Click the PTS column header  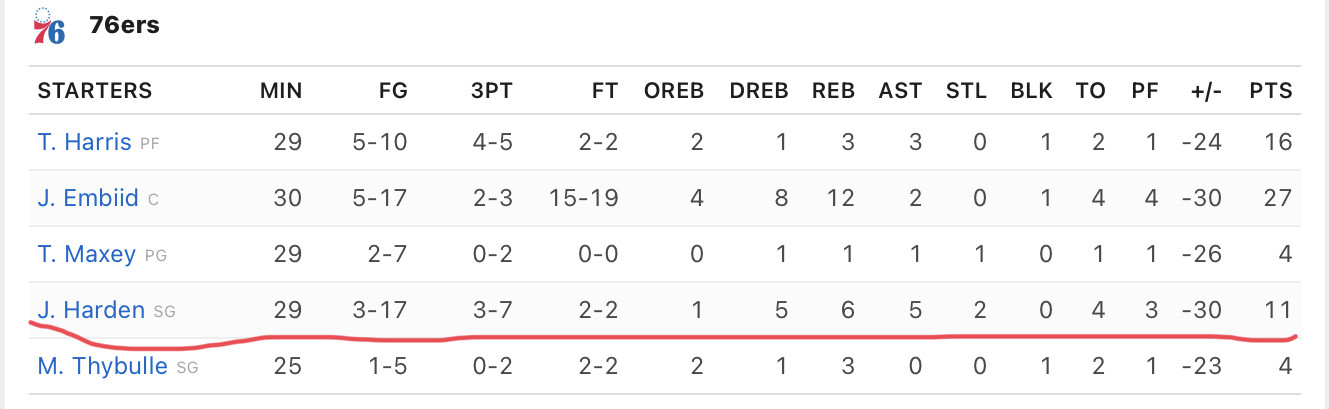(x=1271, y=91)
